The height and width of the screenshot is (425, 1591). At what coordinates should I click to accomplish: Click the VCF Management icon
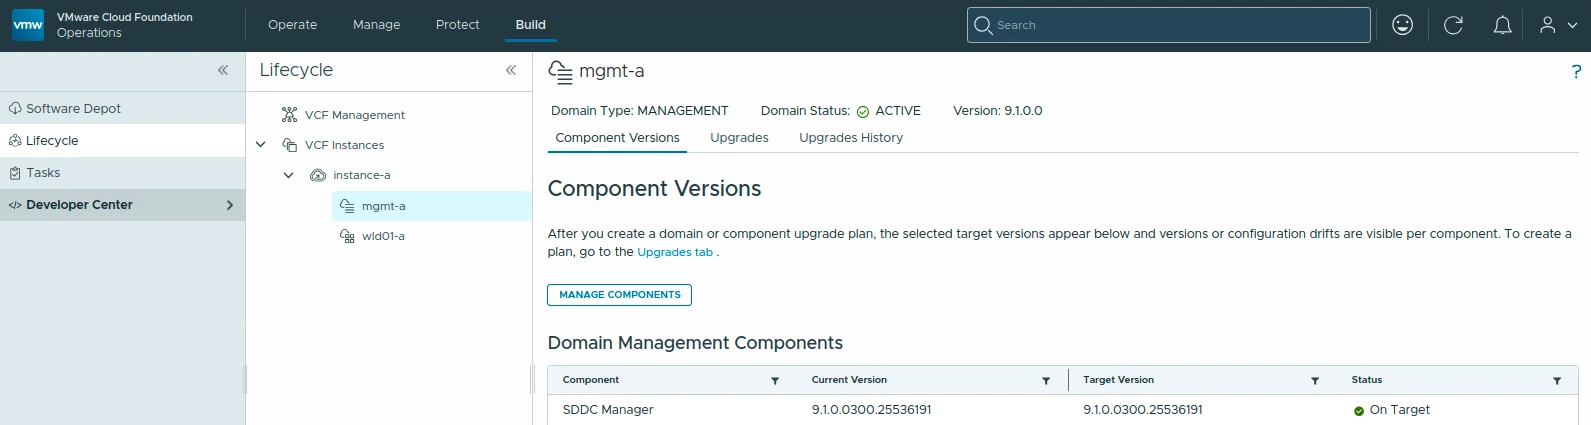[290, 115]
